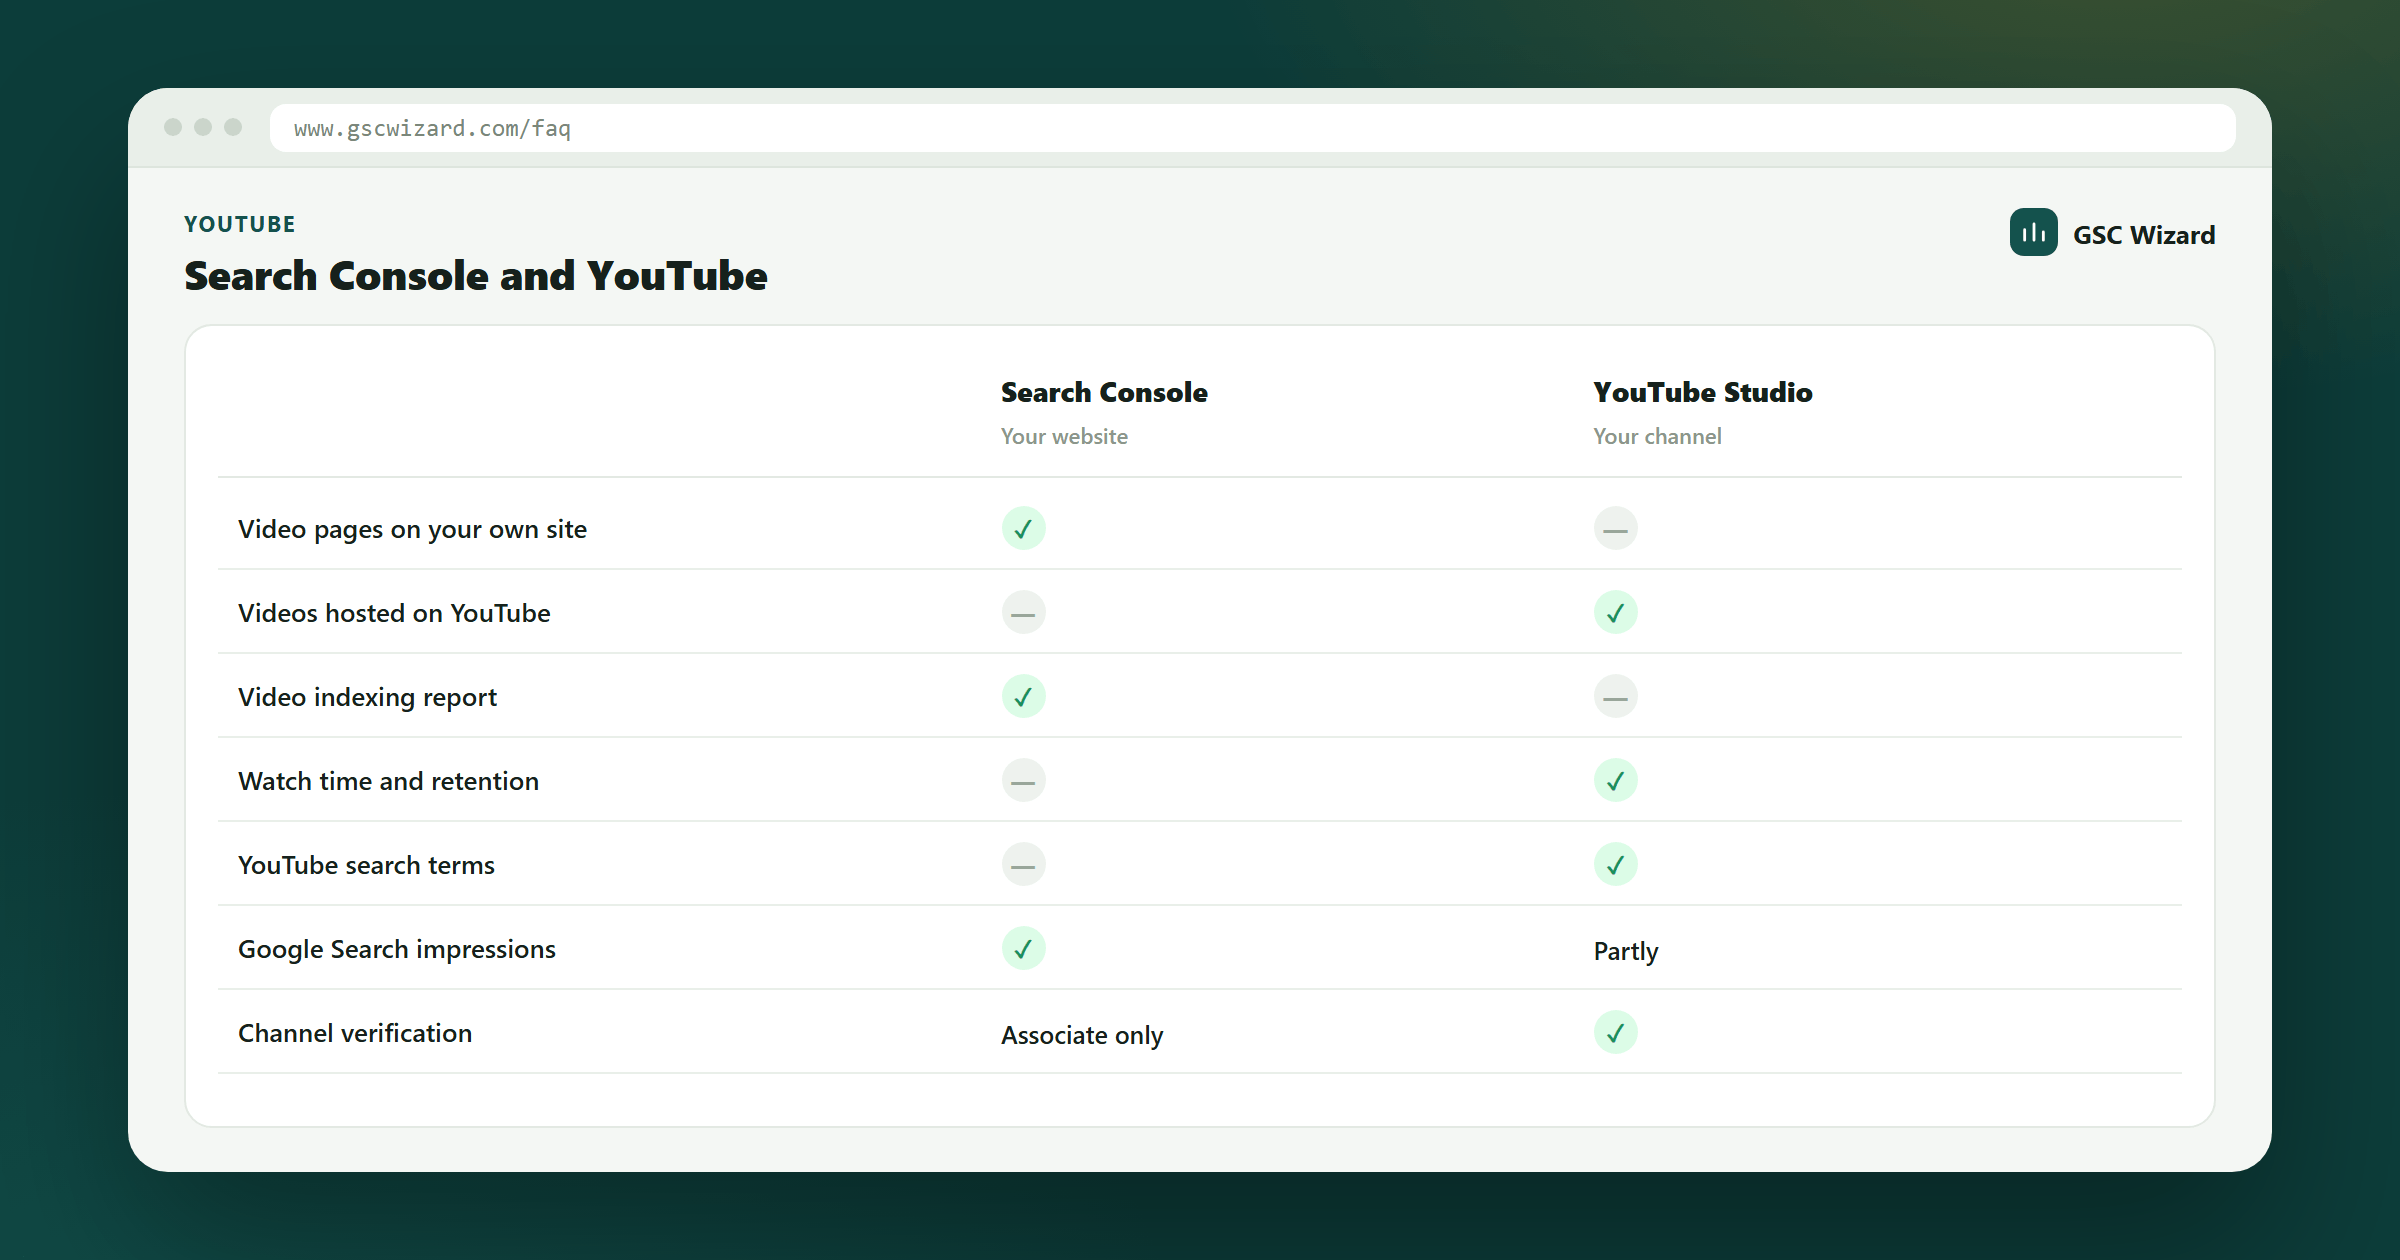Click YouTube Studio checkmark for Videos hosted on YouTube

point(1615,612)
